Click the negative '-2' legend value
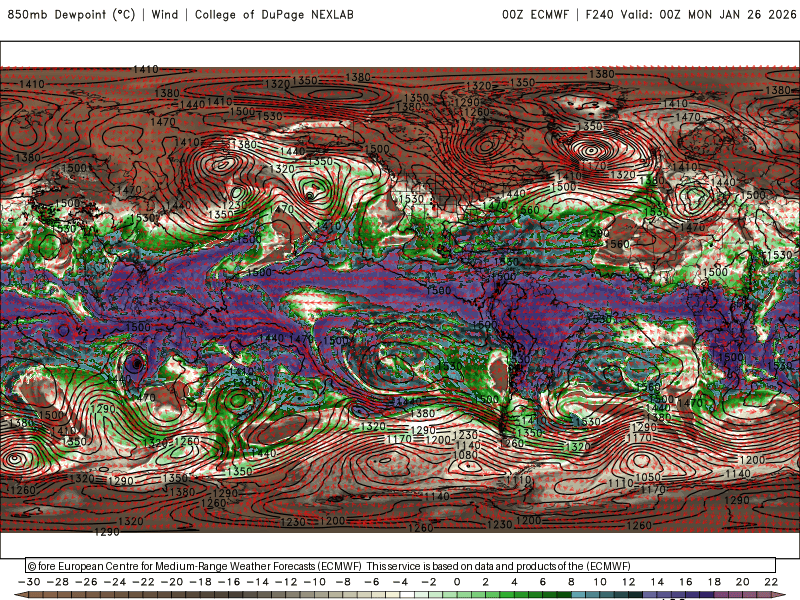 429,582
